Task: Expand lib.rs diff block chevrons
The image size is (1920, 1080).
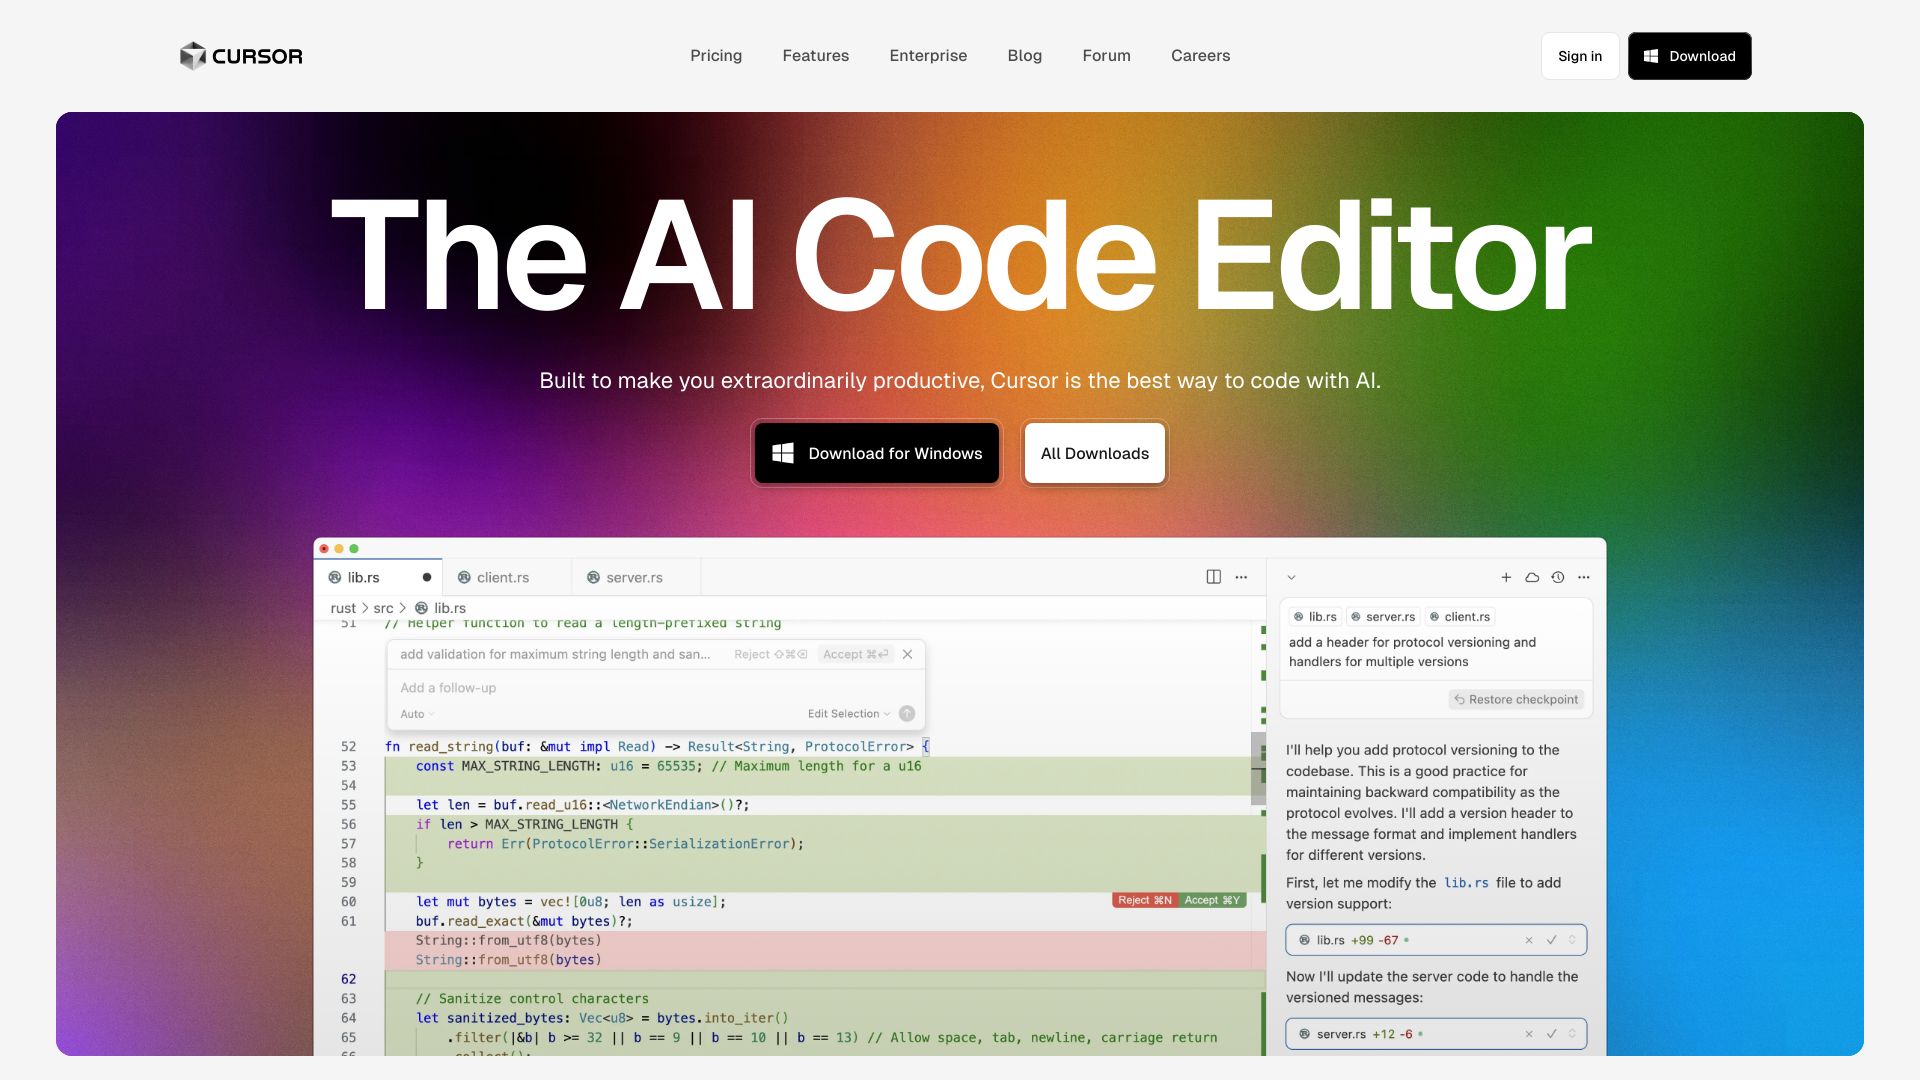Action: [1572, 940]
